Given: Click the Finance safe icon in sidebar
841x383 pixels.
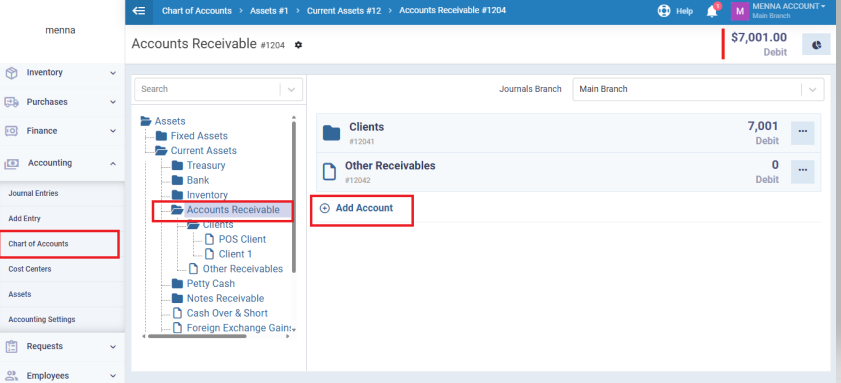Looking at the screenshot, I should (x=12, y=131).
